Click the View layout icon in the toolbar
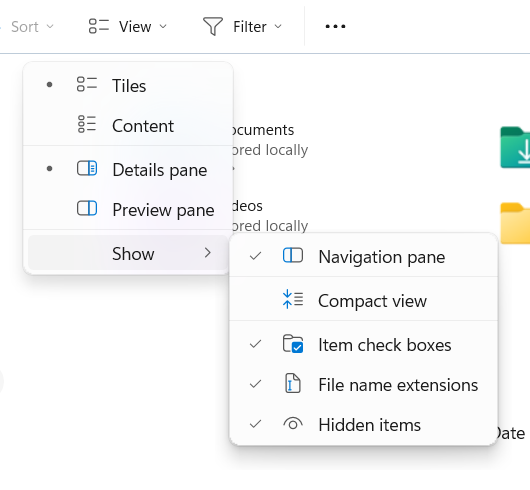The width and height of the screenshot is (530, 490). coord(98,26)
